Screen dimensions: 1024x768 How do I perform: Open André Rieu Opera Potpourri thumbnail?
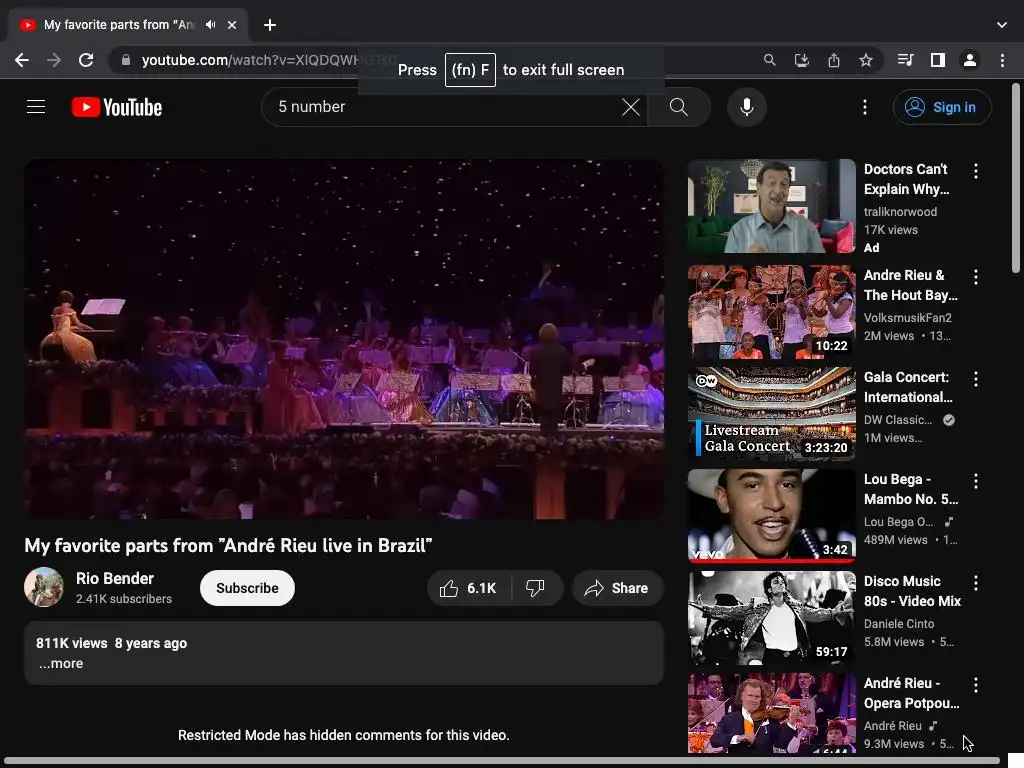(x=771, y=713)
